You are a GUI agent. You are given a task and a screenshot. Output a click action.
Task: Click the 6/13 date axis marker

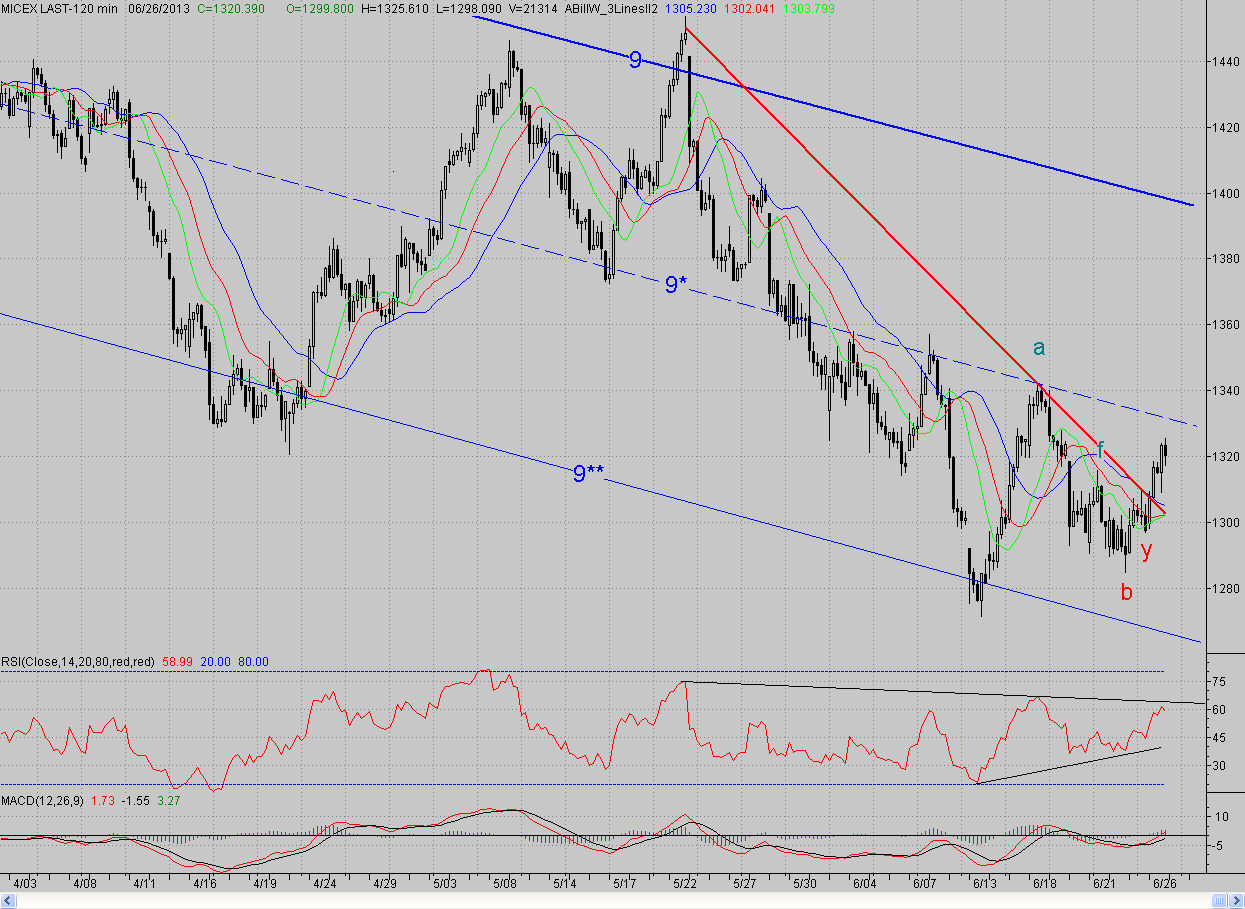984,884
